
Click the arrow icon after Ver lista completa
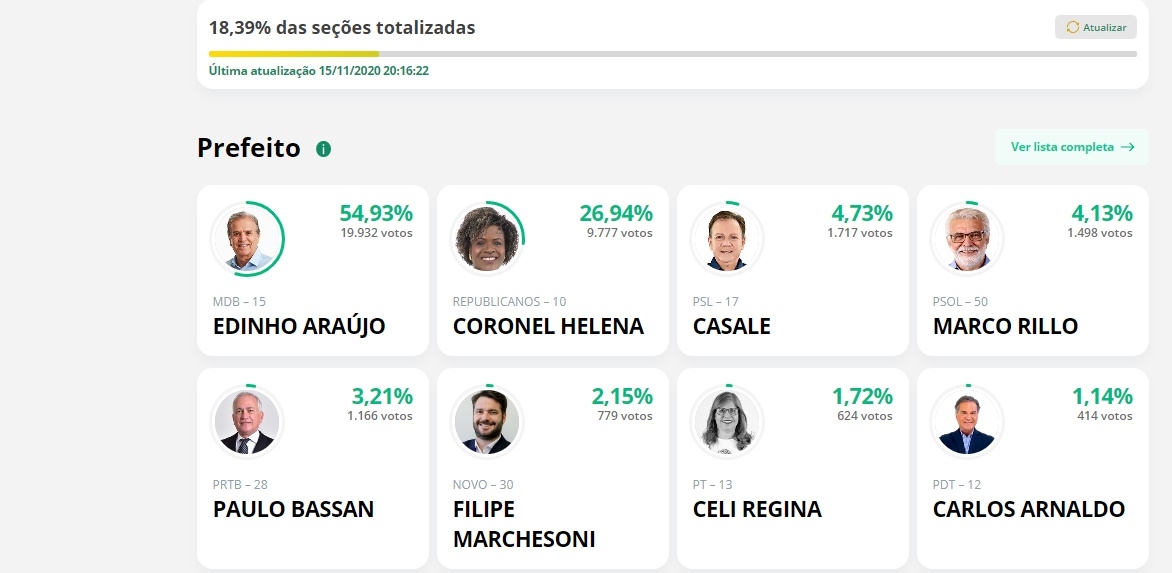click(1127, 147)
